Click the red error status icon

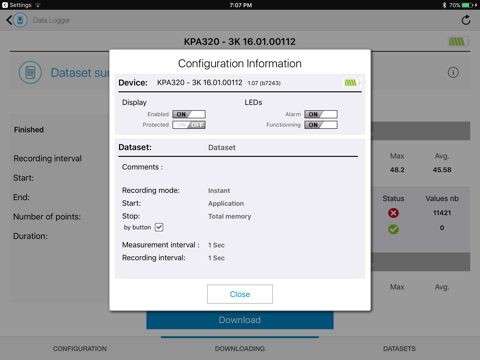(x=393, y=213)
